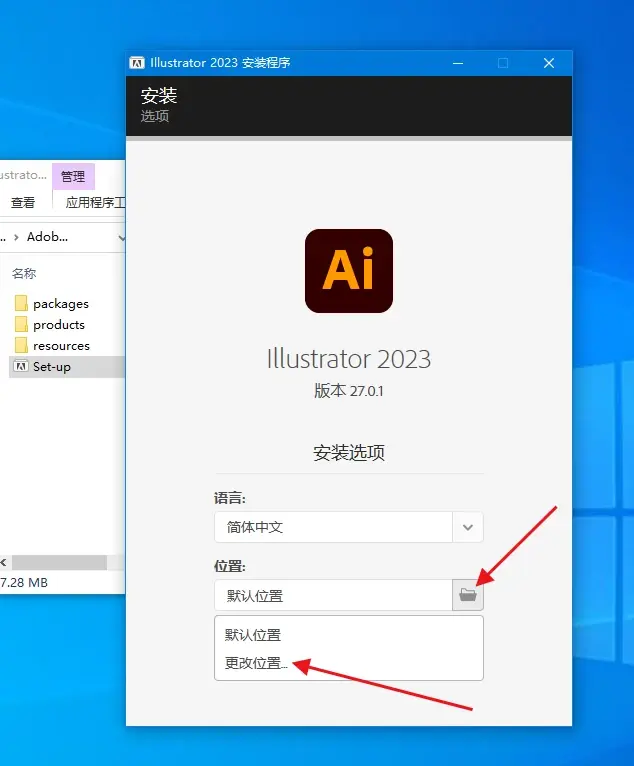Select 简体中文 language combo box

pyautogui.click(x=349, y=527)
